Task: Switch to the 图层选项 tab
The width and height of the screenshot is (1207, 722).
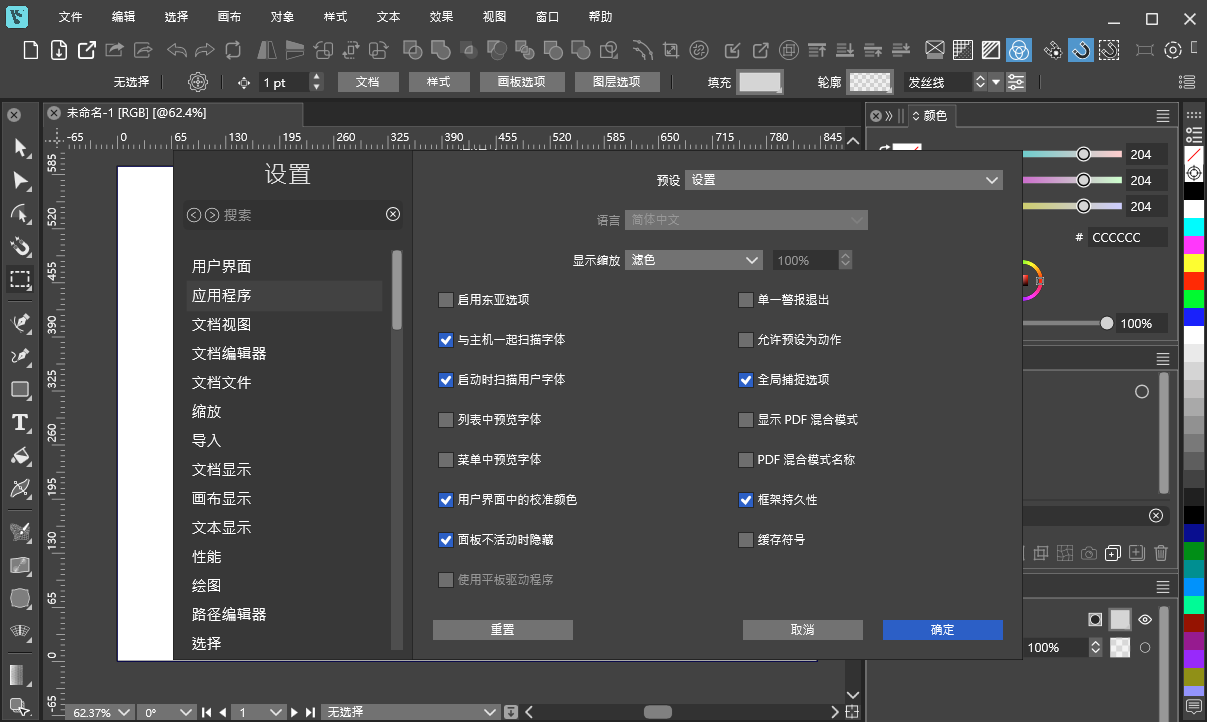Action: point(617,81)
